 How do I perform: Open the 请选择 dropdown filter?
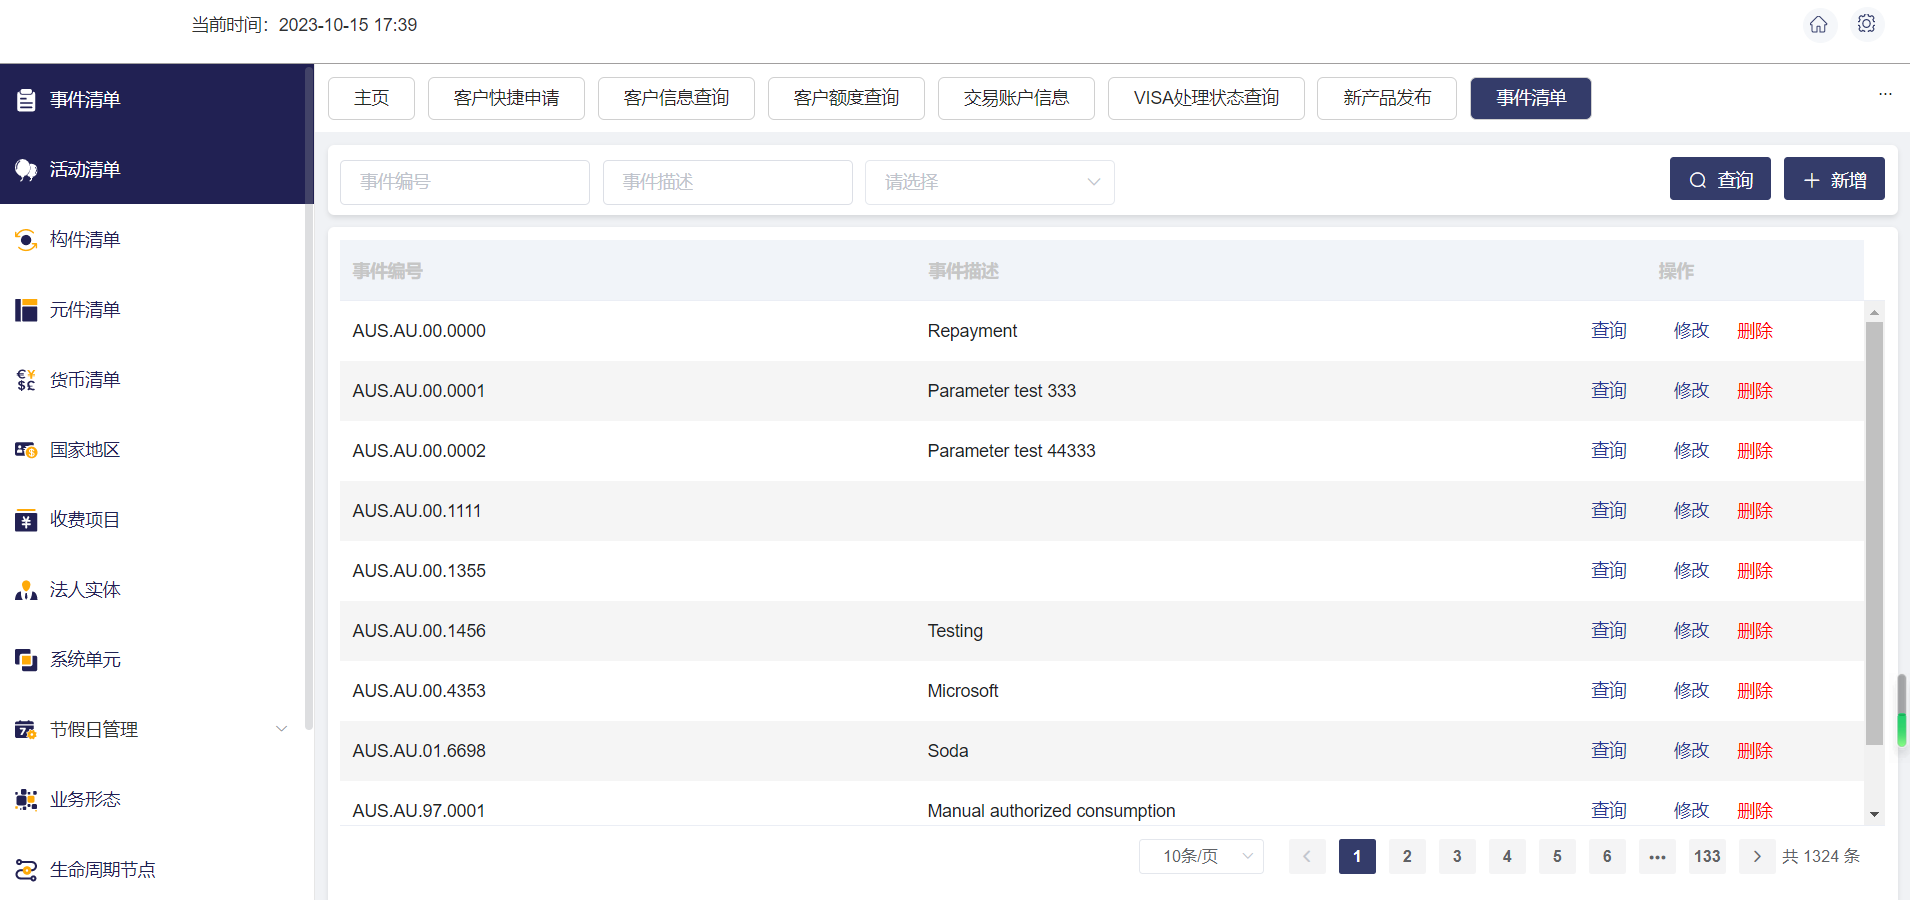tap(990, 182)
